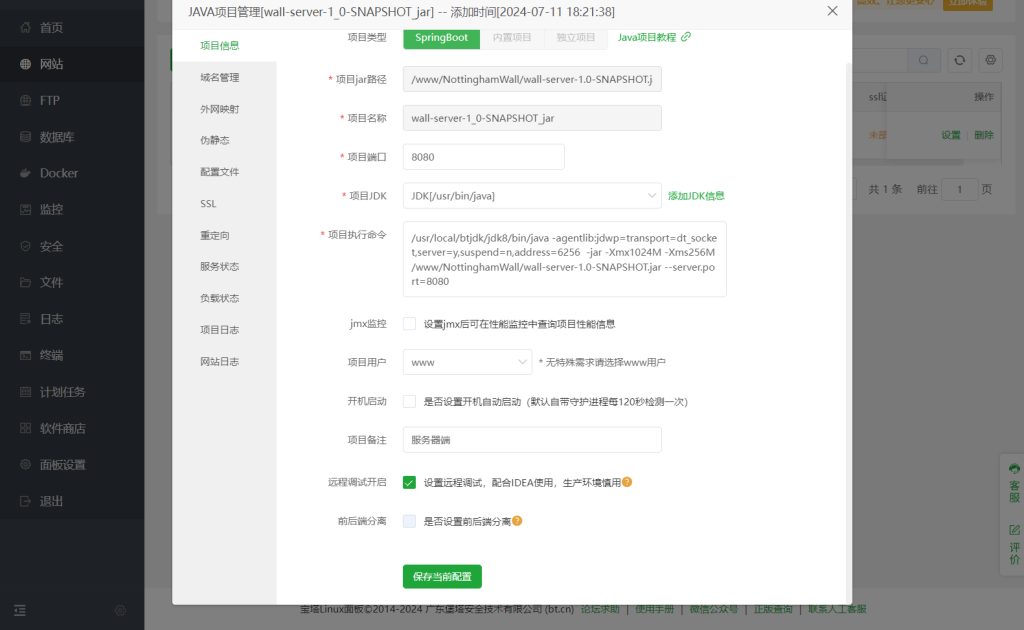The image size is (1024, 630).
Task: Click 删除 link in background table row
Action: (984, 135)
